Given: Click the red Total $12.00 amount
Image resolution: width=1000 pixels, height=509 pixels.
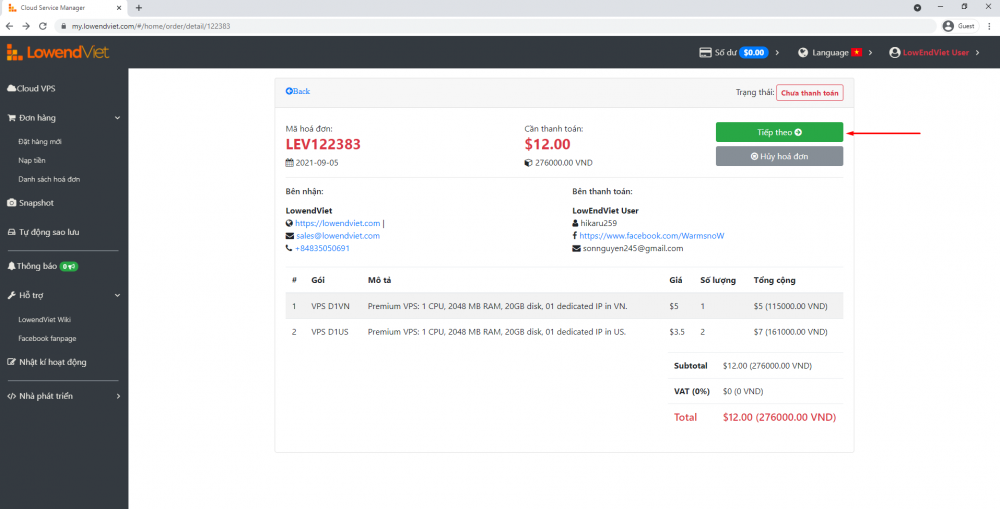Looking at the screenshot, I should (779, 417).
